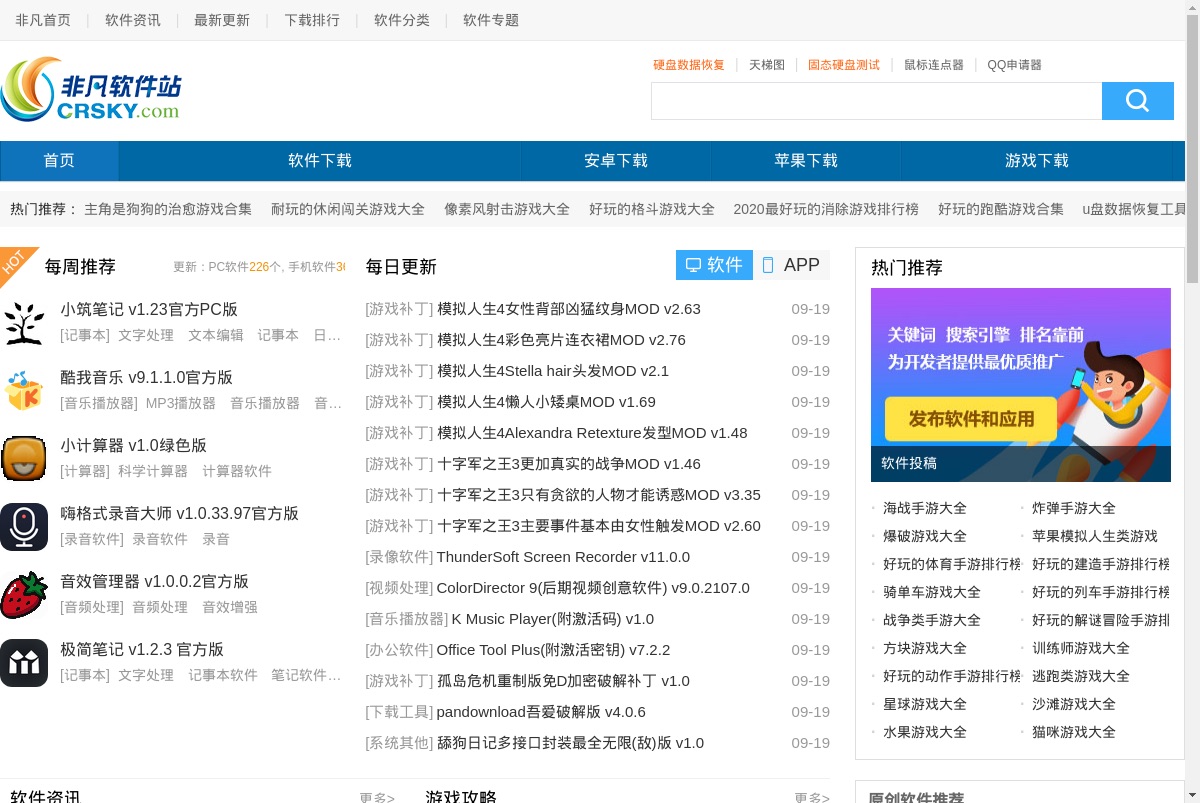Screen dimensions: 1200x803
Task: Open K Music Player(附激活码) v1.0 entry
Action: click(x=553, y=619)
